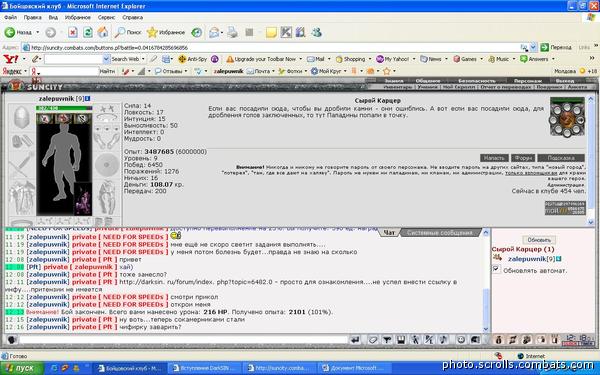This screenshot has width=600, height=375.
Task: Open the пуск Start button
Action: tap(22, 368)
